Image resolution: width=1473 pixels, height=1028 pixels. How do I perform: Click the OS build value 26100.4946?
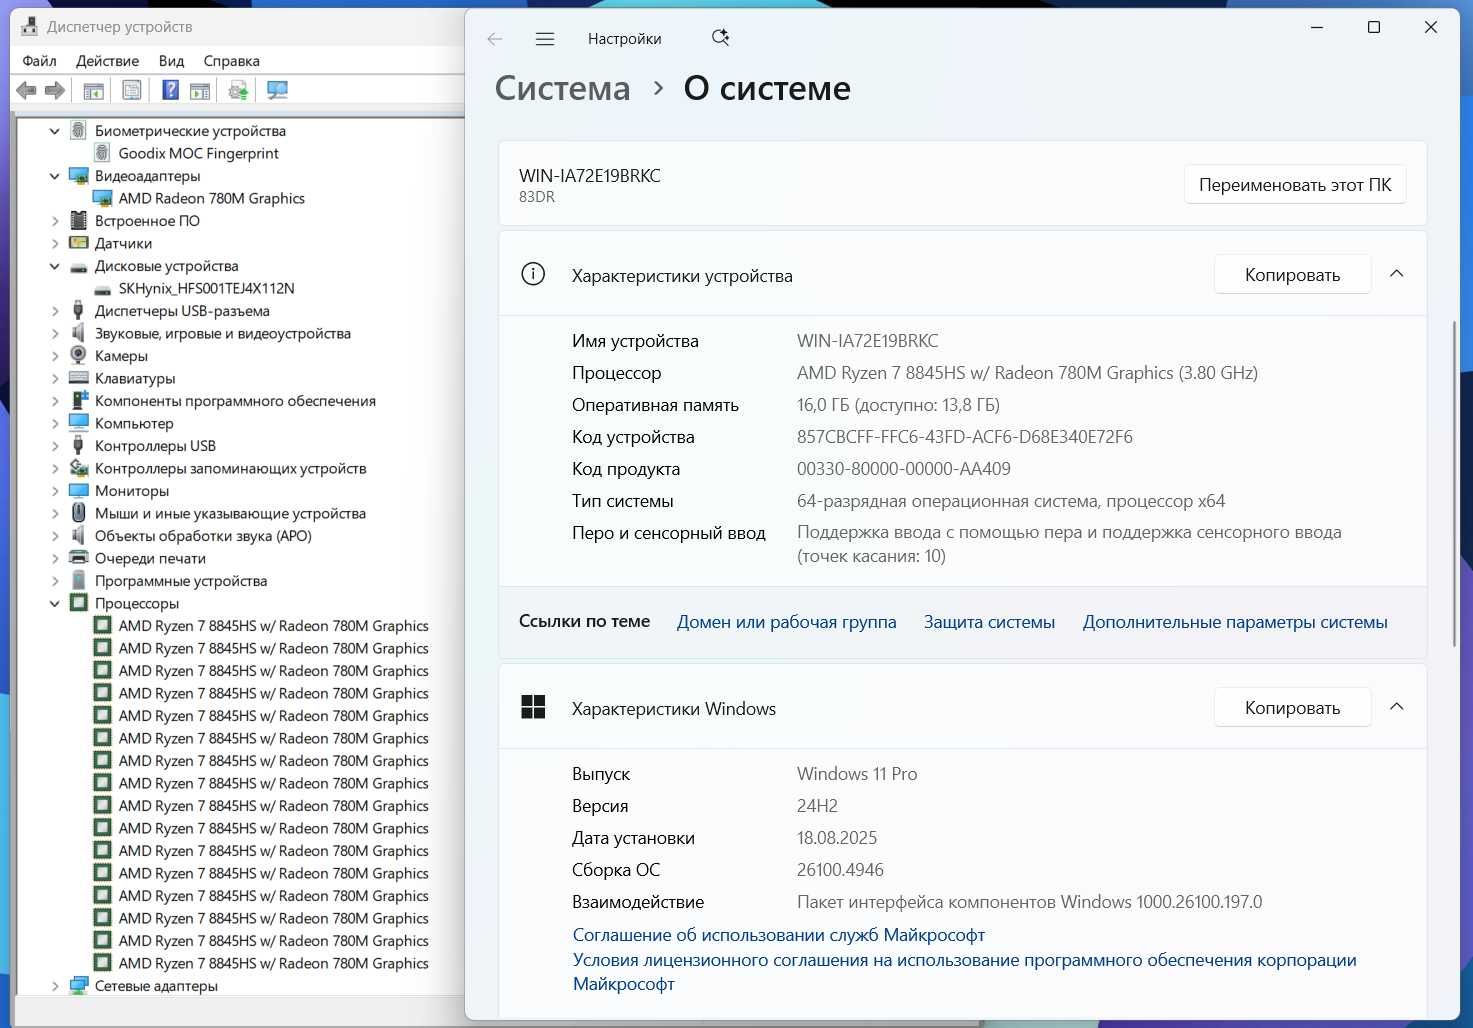click(840, 870)
